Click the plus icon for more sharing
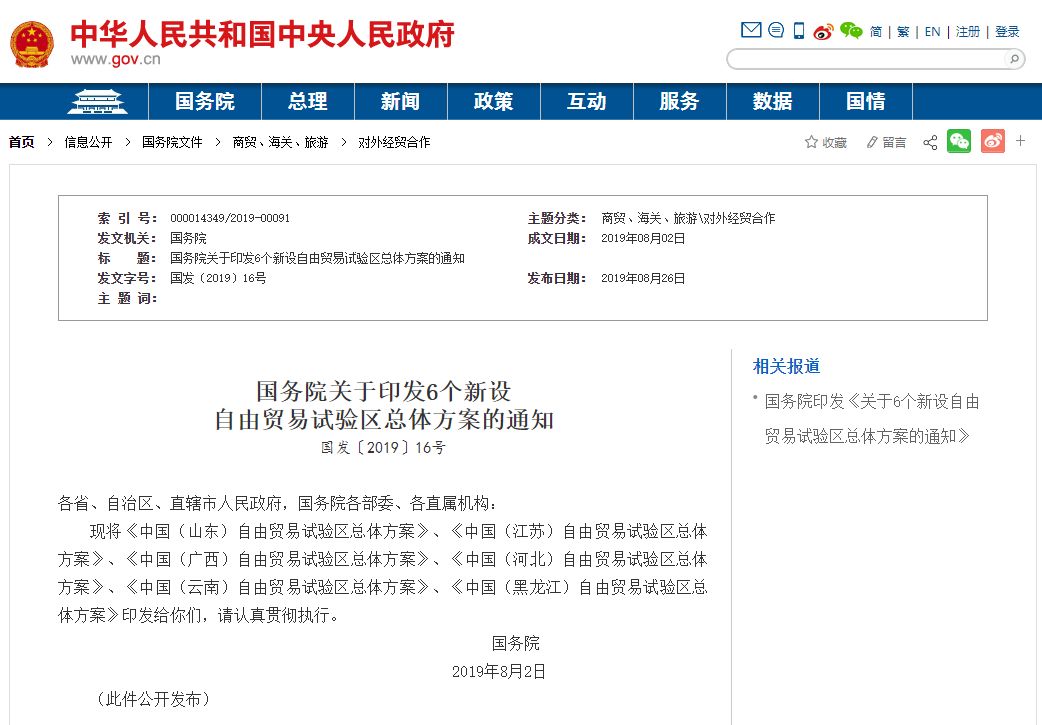The image size is (1042, 725). pyautogui.click(x=1021, y=141)
